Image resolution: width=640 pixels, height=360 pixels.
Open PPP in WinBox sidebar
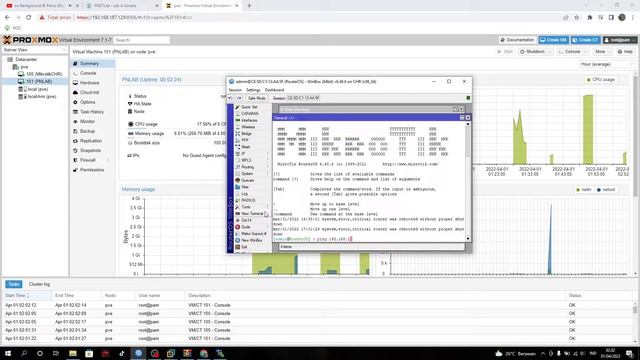tap(242, 140)
